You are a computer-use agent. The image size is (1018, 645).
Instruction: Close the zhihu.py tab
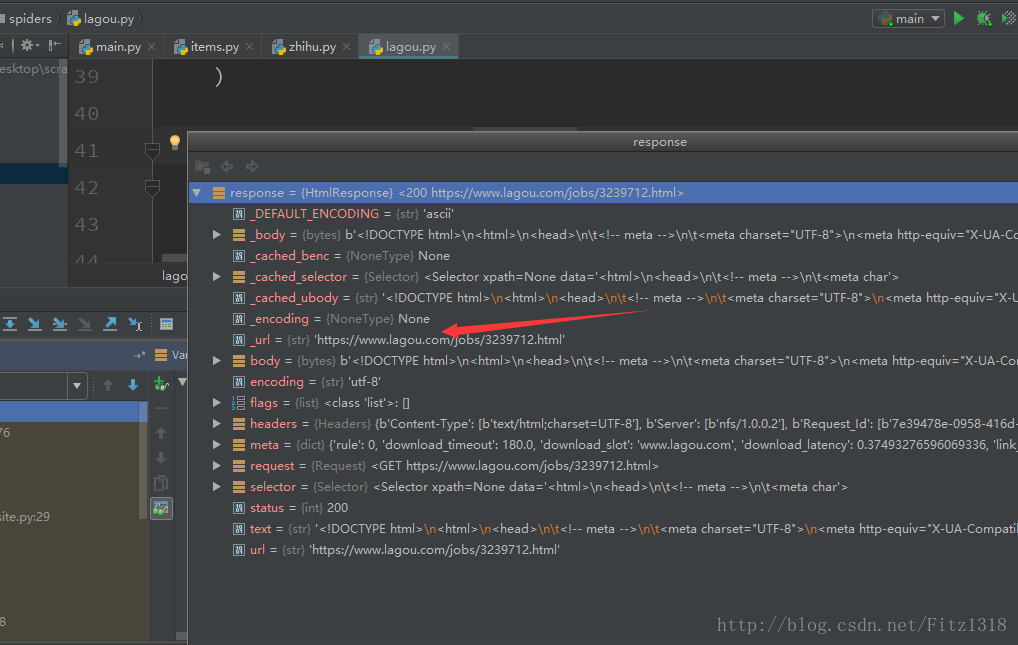pos(347,47)
